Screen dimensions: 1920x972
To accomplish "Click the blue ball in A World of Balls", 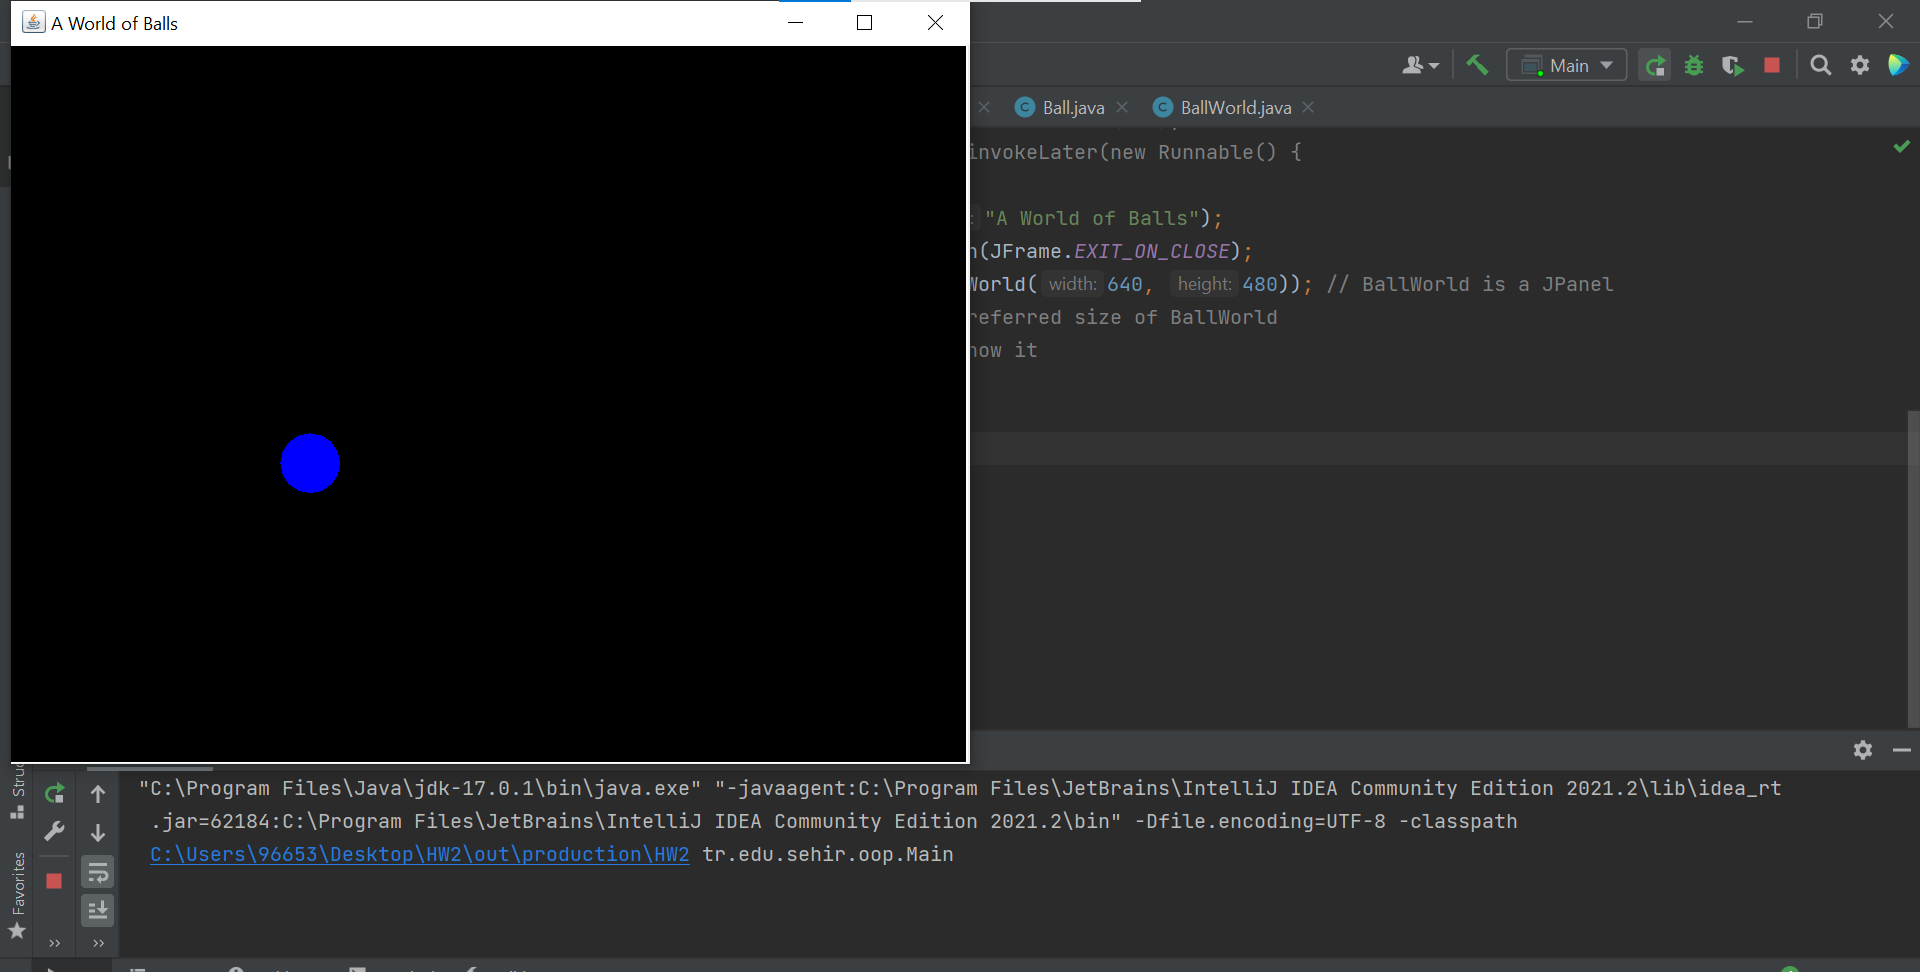I will pos(310,463).
